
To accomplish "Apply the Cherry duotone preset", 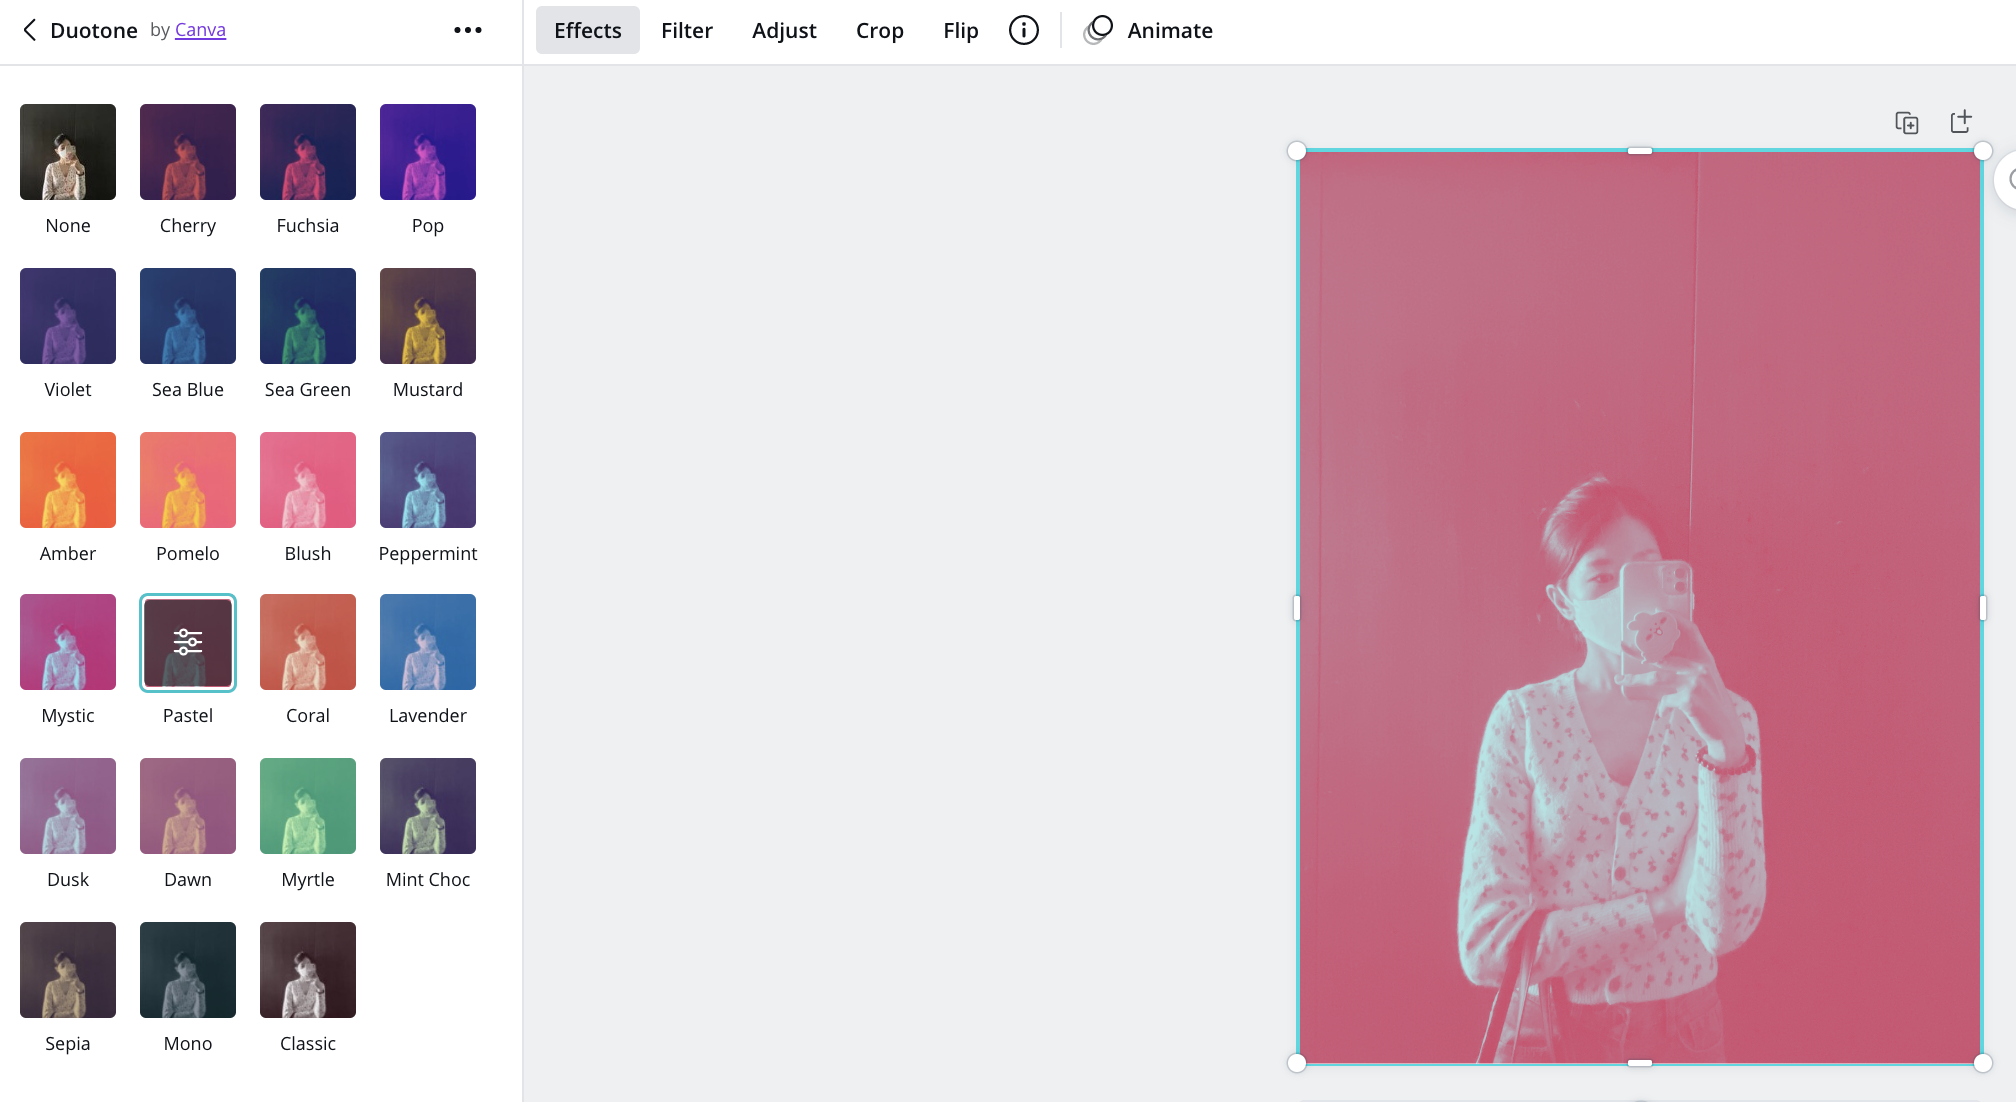I will [188, 152].
